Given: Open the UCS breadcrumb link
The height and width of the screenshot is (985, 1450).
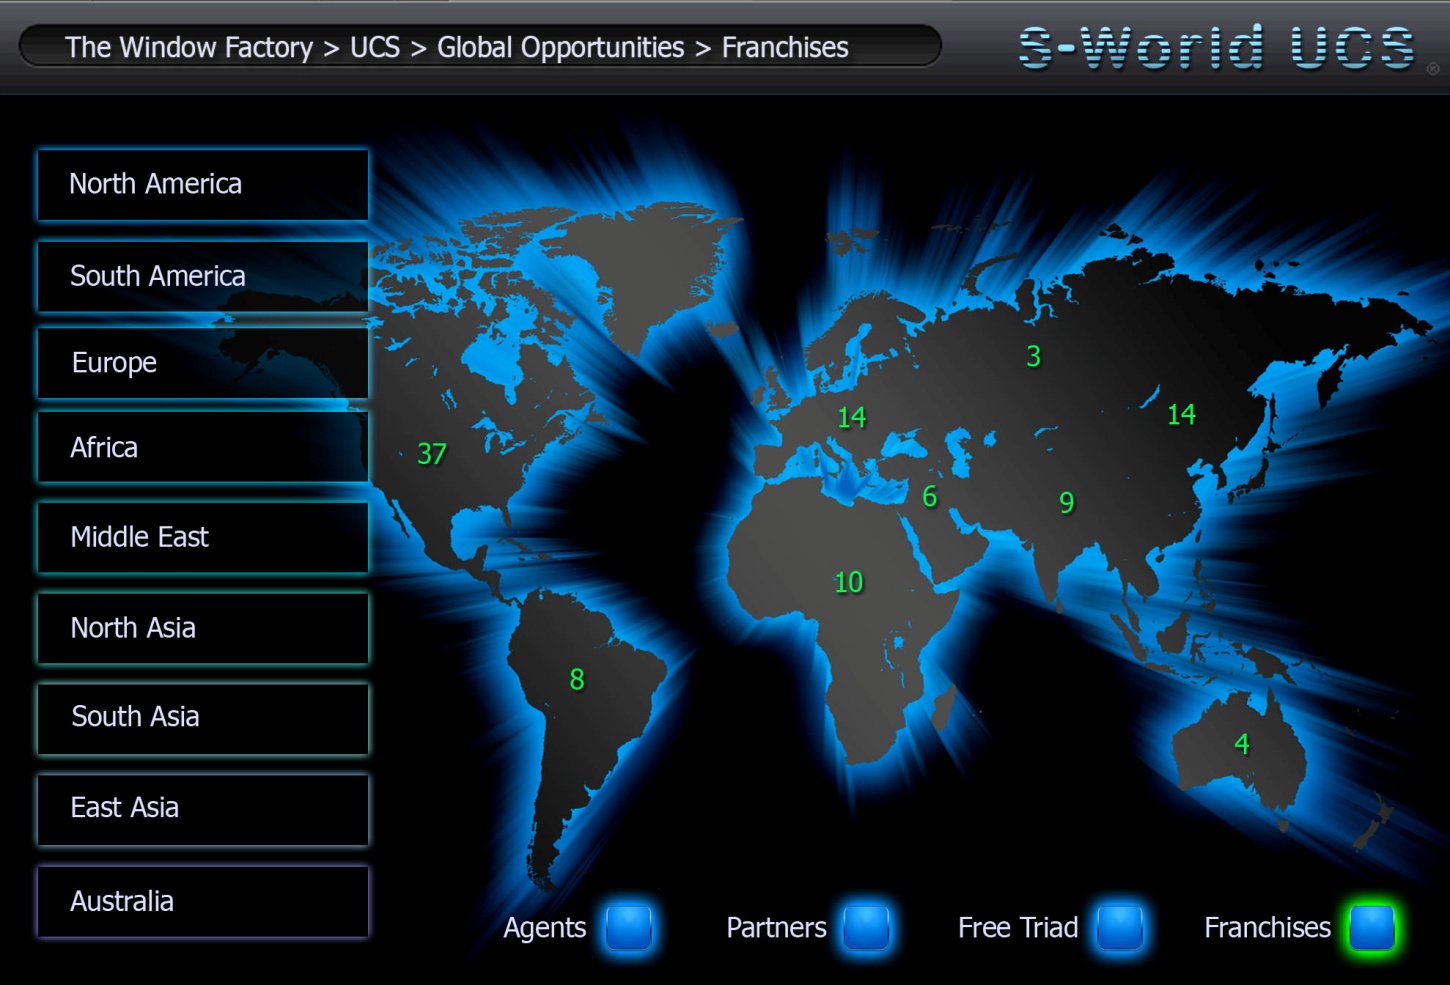Looking at the screenshot, I should (x=375, y=48).
